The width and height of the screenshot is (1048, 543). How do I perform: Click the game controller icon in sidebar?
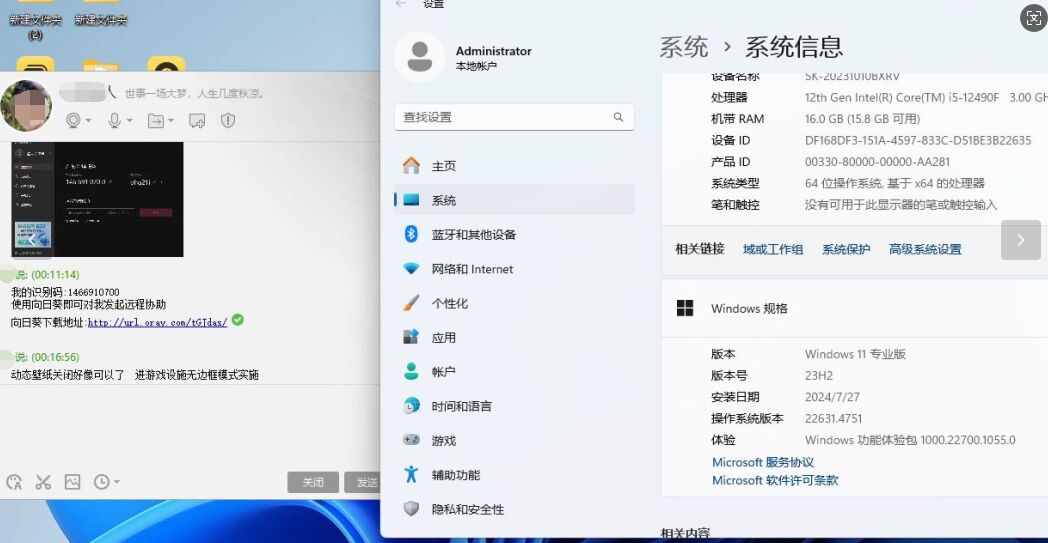tap(411, 440)
